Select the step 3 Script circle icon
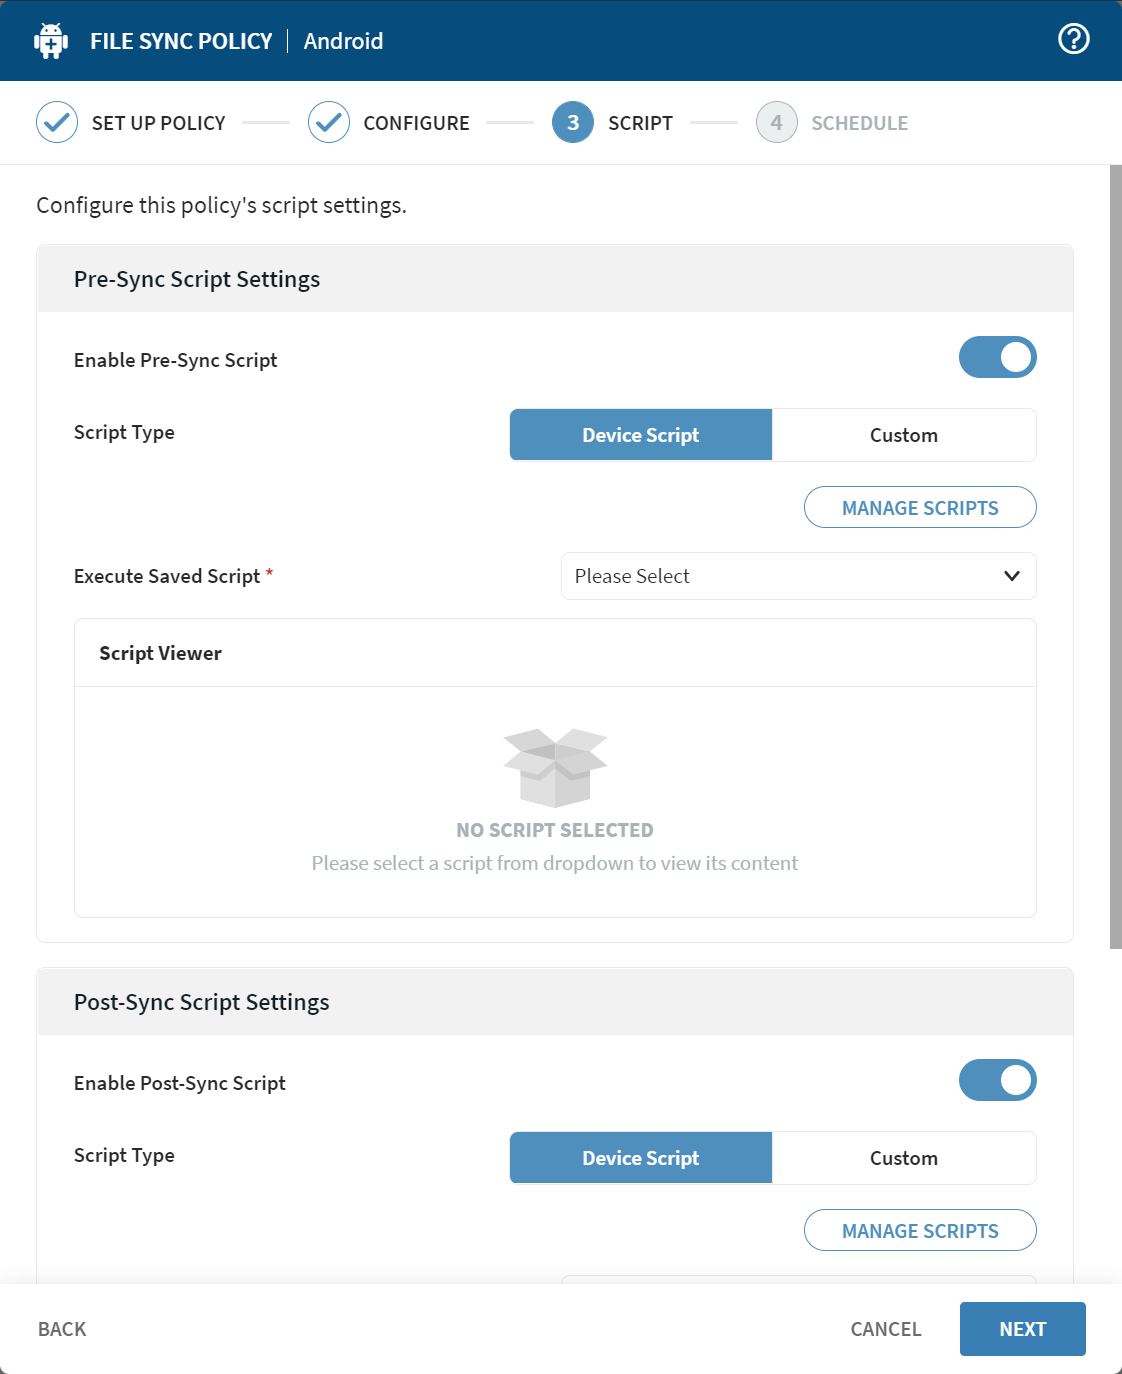The image size is (1122, 1374). tap(572, 122)
